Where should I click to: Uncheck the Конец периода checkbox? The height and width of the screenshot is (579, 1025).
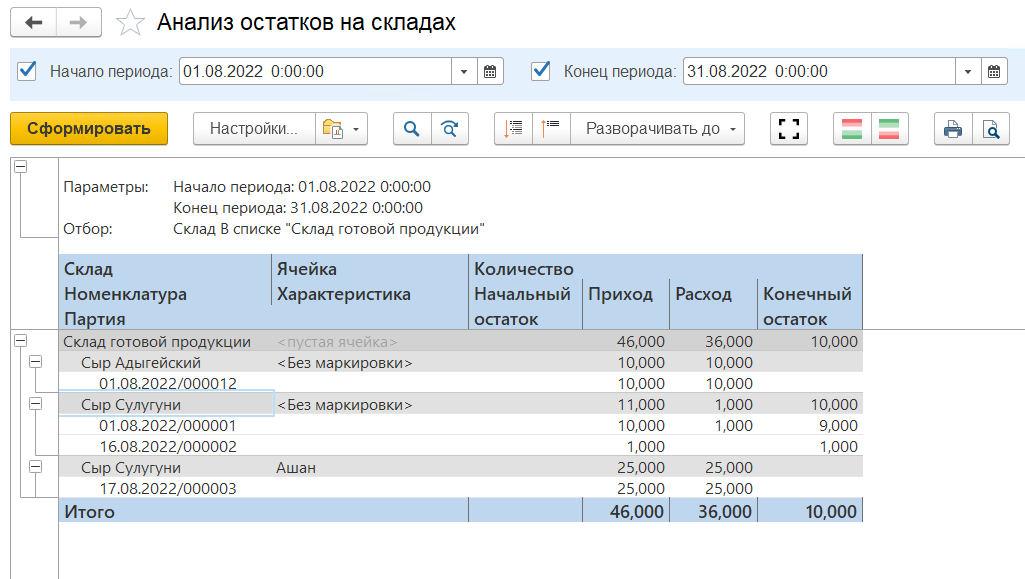(x=541, y=71)
